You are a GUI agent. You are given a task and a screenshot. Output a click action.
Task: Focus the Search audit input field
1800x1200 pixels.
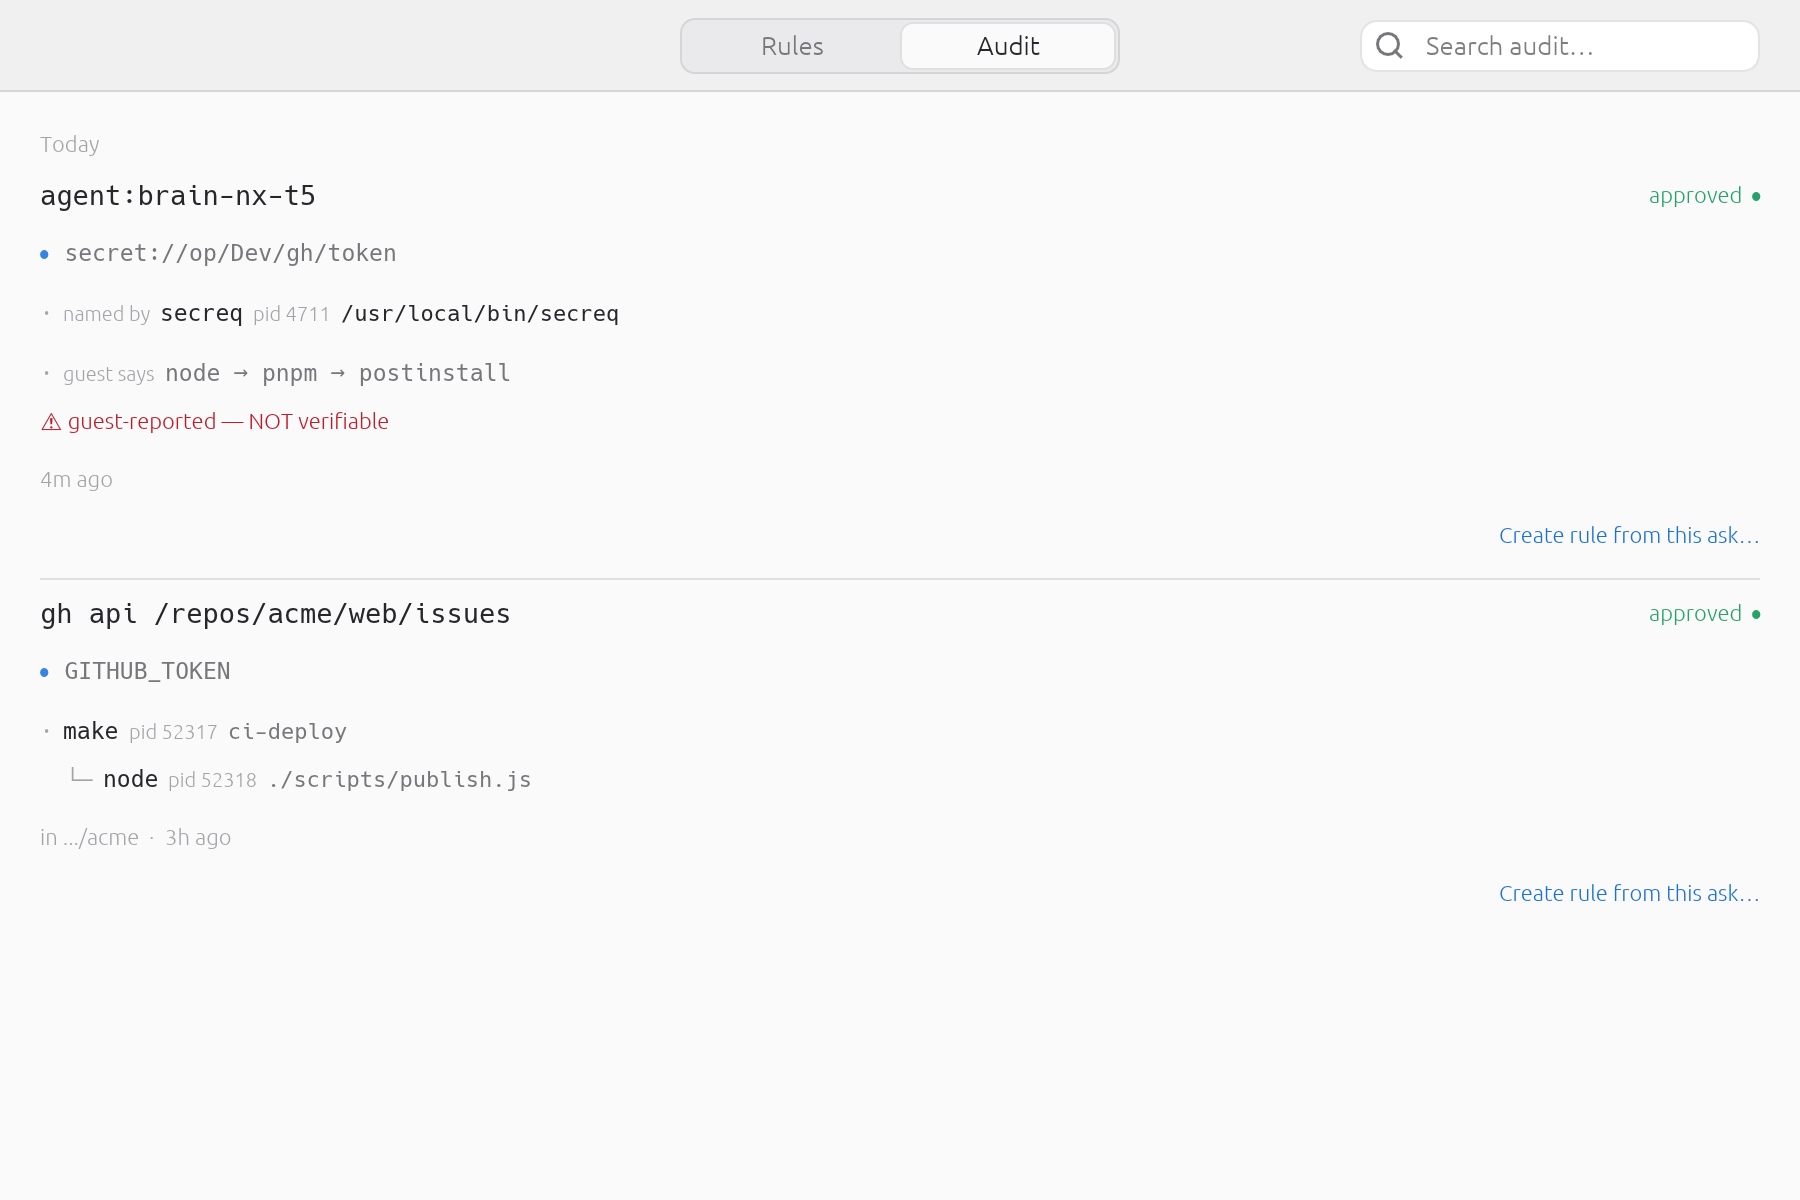[1560, 46]
